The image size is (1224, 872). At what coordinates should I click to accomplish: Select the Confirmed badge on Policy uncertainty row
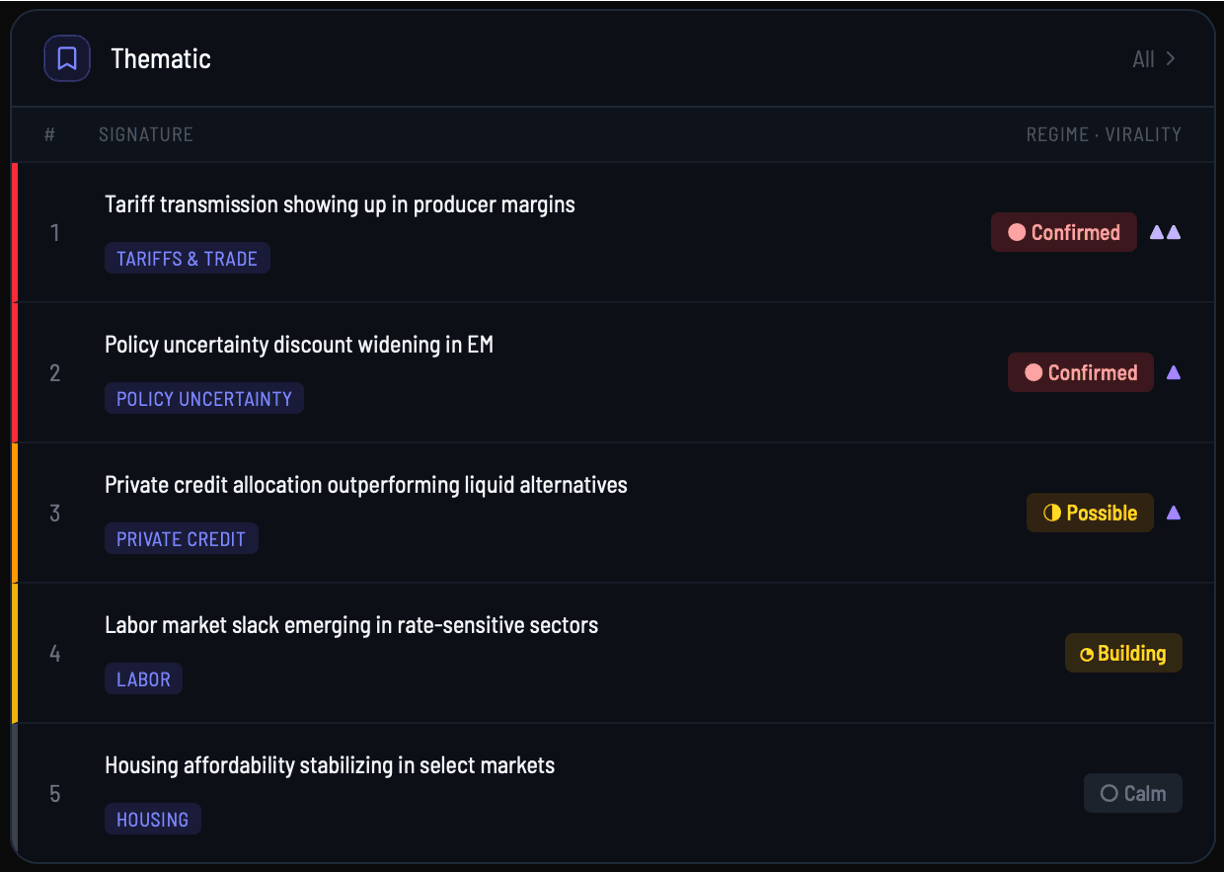coord(1081,373)
